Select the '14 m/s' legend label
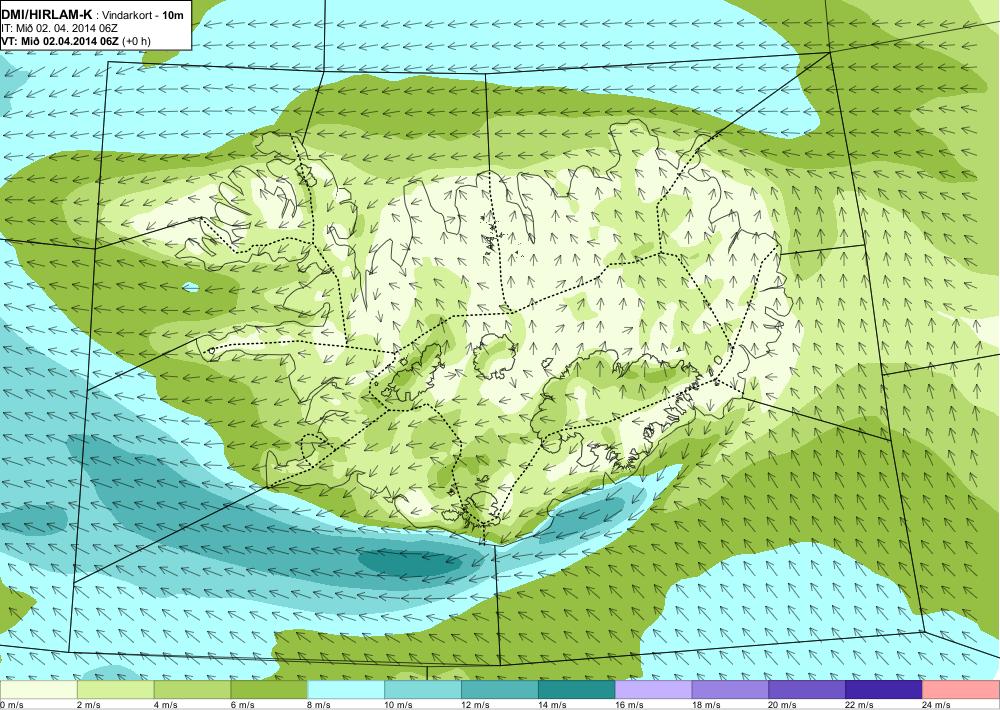The image size is (1000, 710). [x=552, y=705]
